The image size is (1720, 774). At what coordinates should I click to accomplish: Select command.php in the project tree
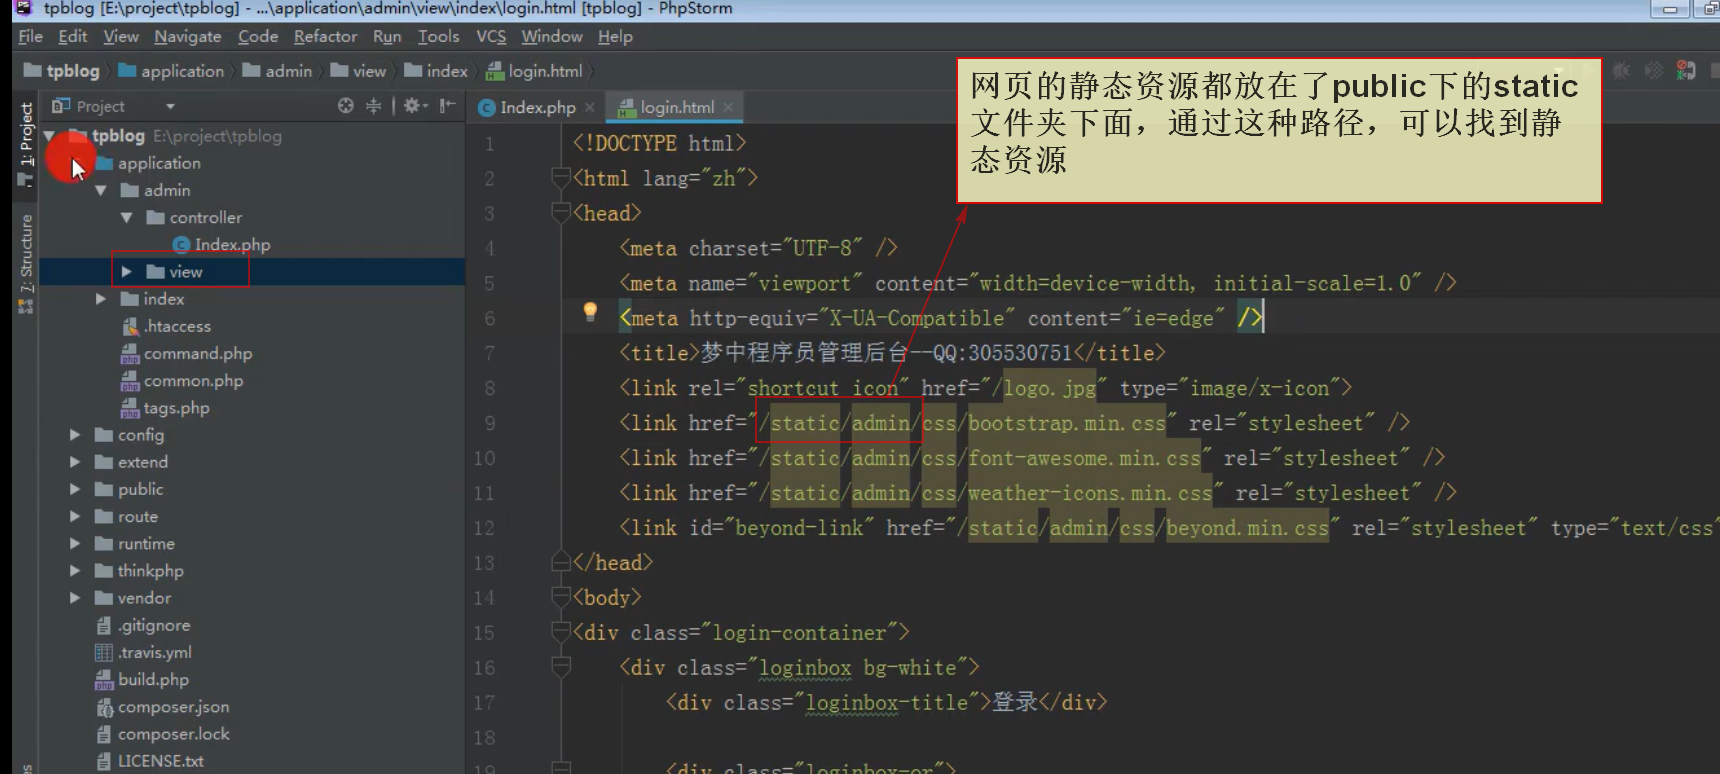tap(186, 353)
